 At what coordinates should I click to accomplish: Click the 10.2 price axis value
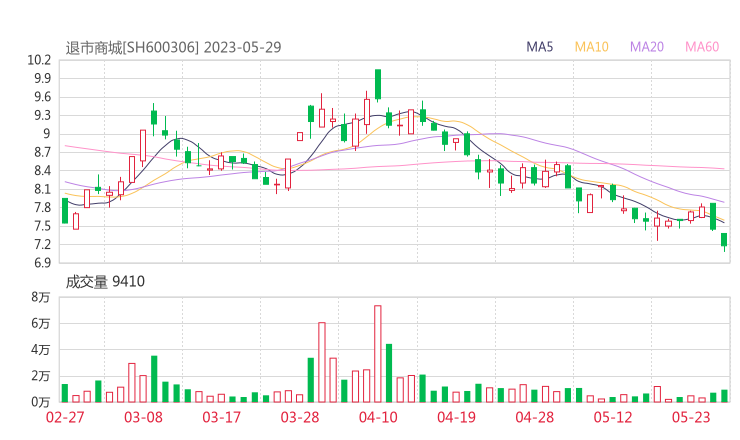[x=39, y=60]
